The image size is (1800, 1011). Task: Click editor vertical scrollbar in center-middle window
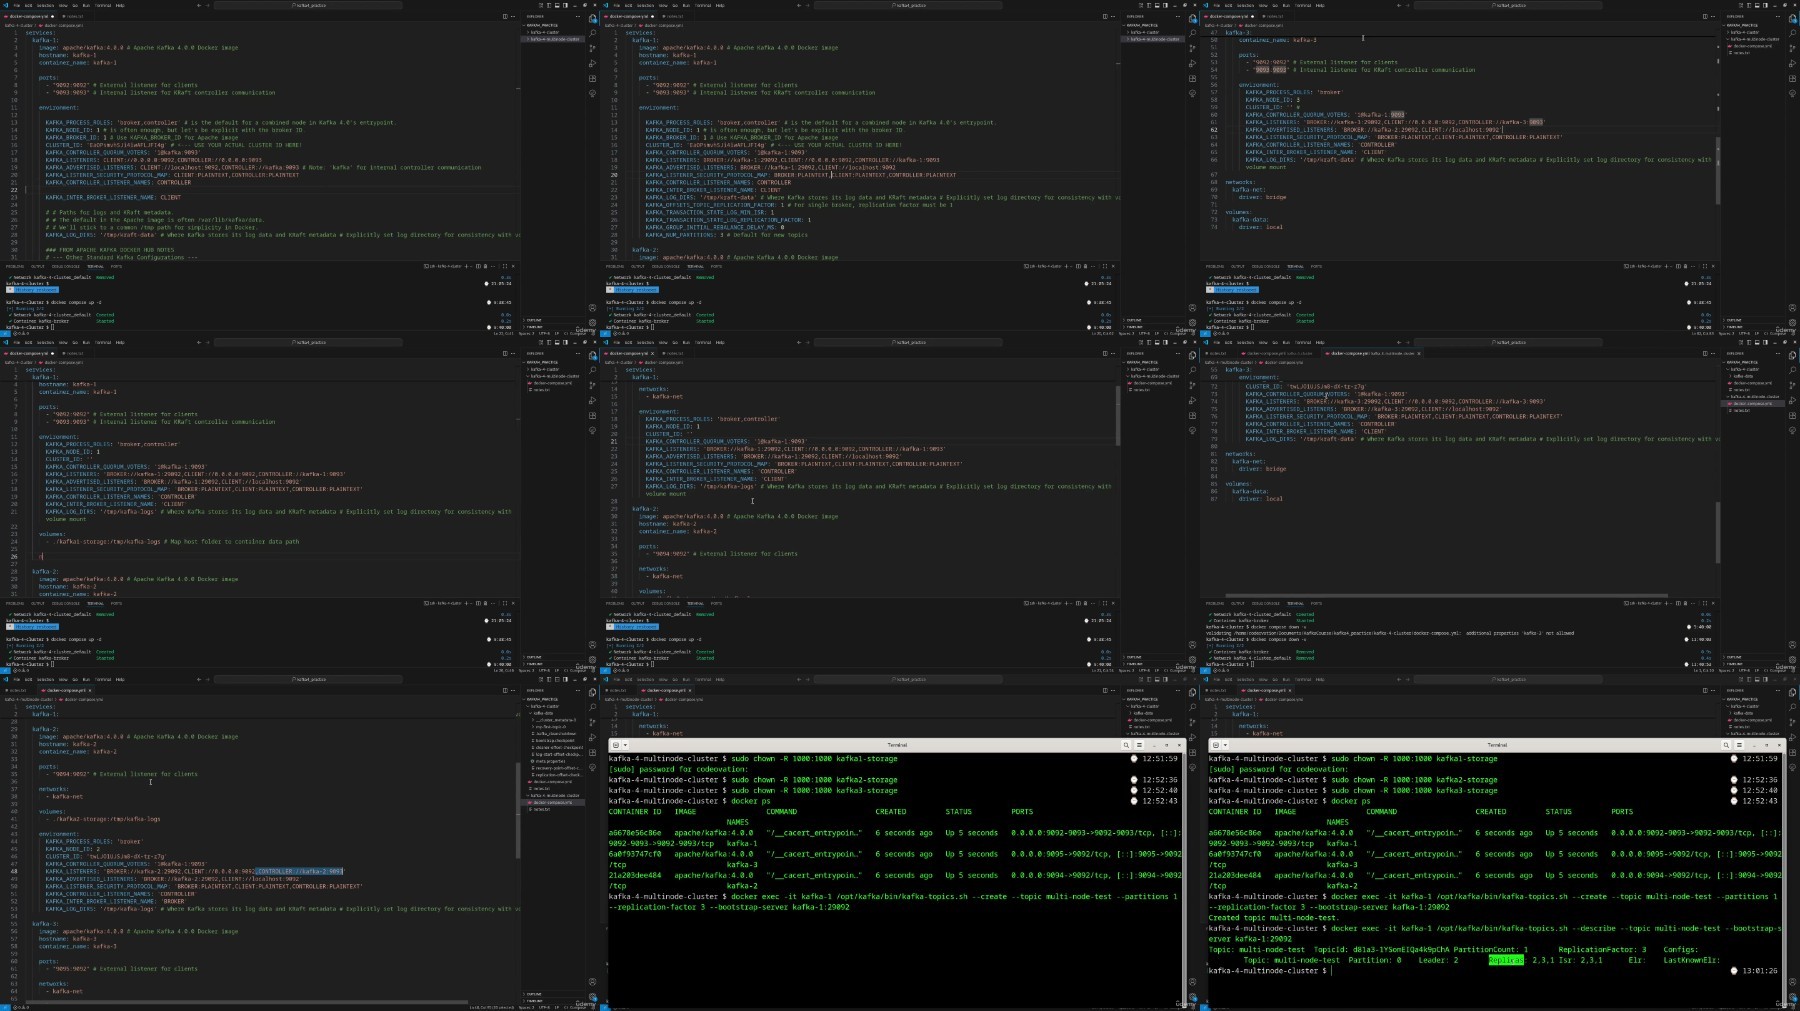[x=1117, y=415]
